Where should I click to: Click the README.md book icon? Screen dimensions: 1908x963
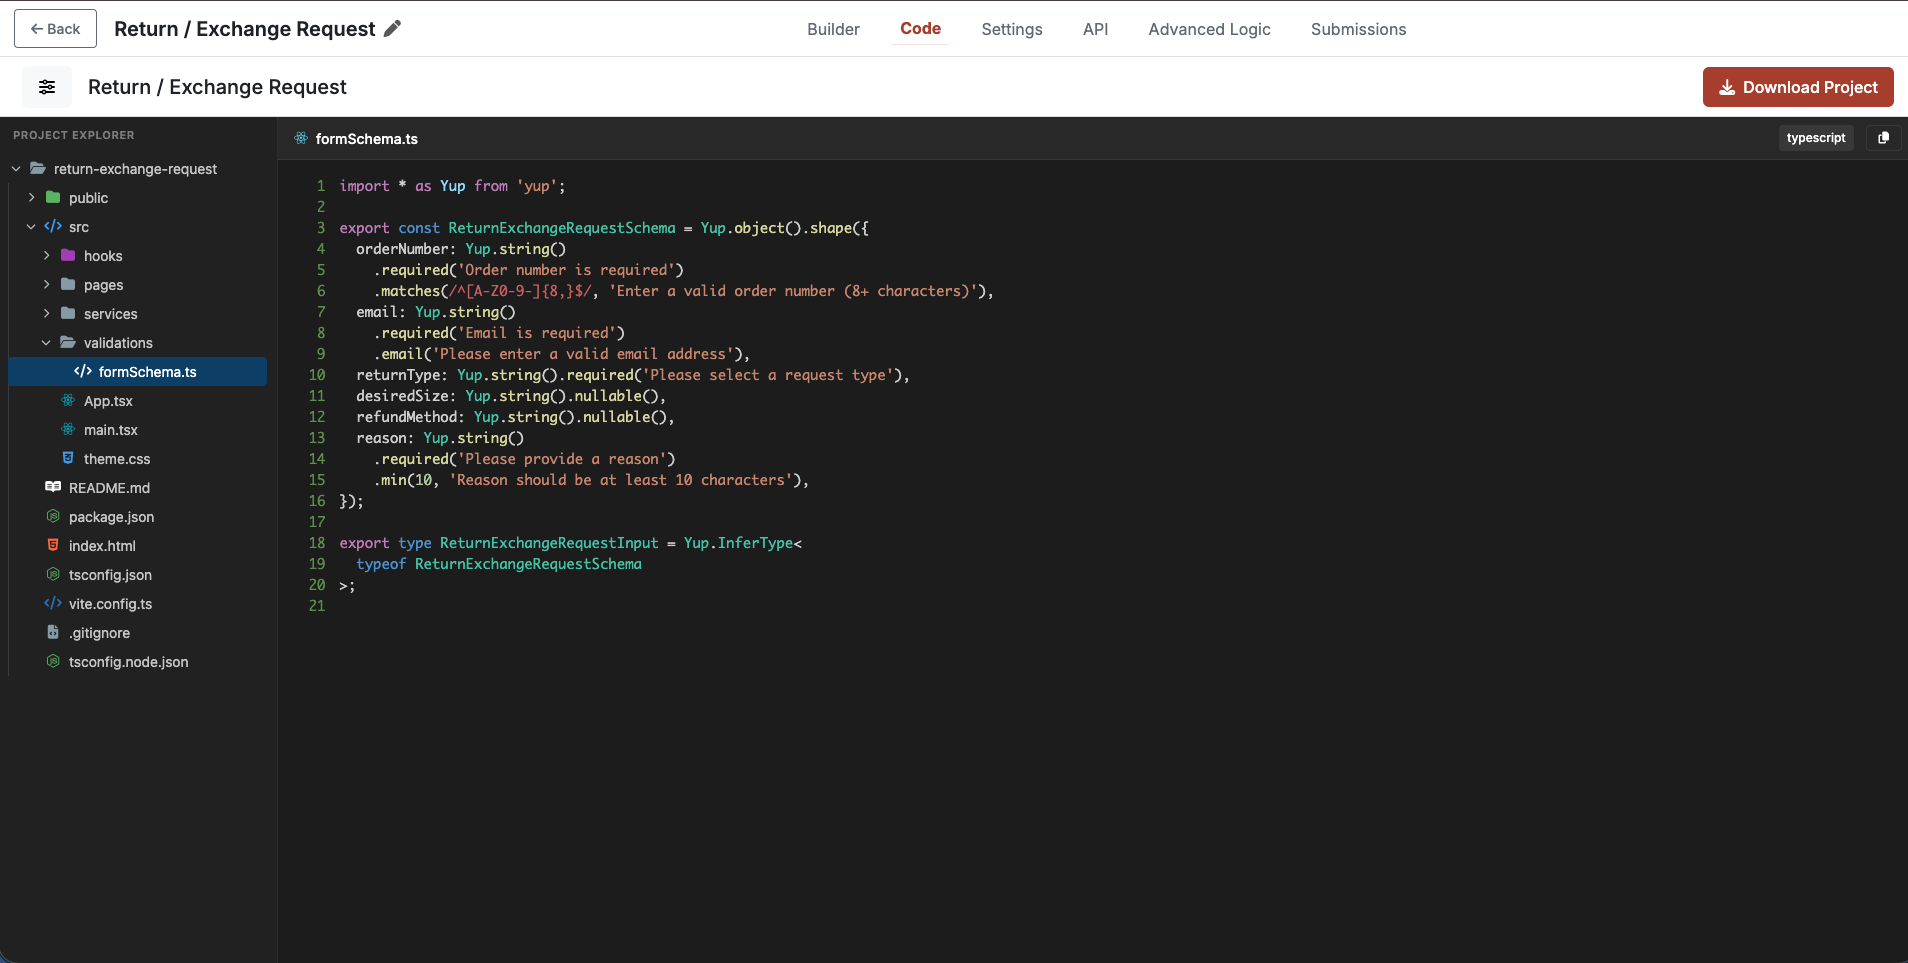(53, 487)
